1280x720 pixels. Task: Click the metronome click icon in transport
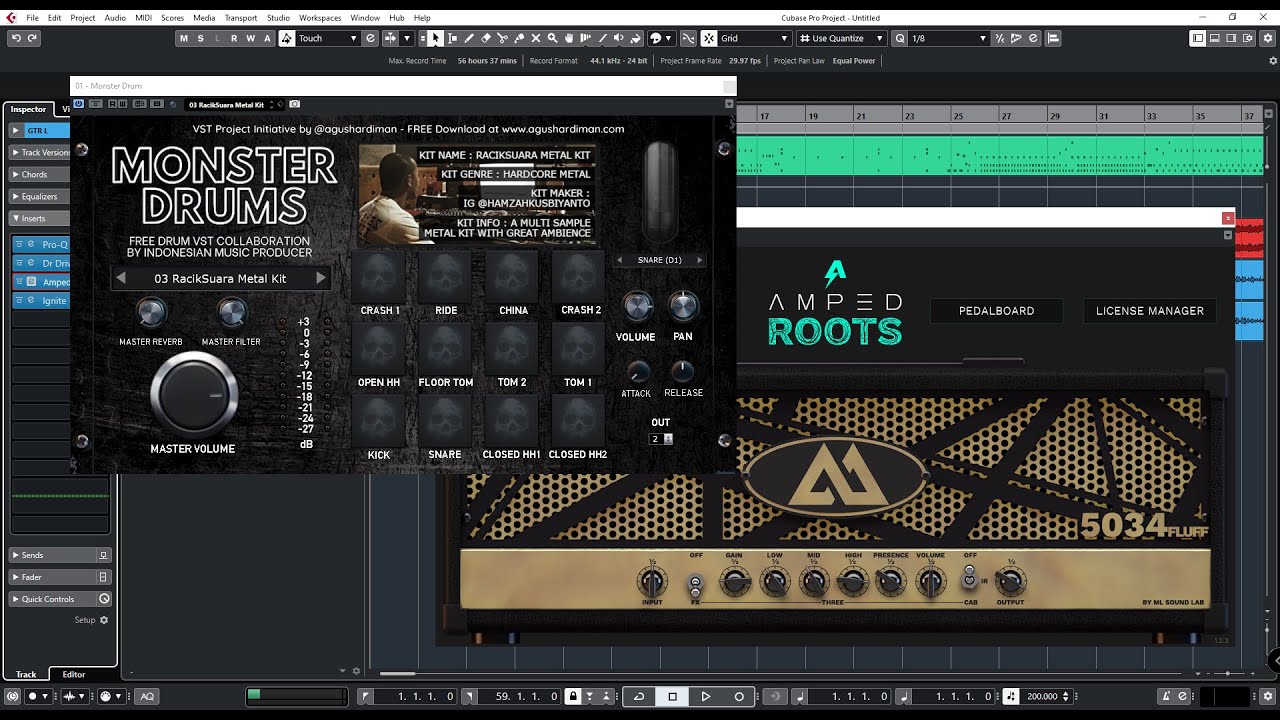click(x=1166, y=696)
